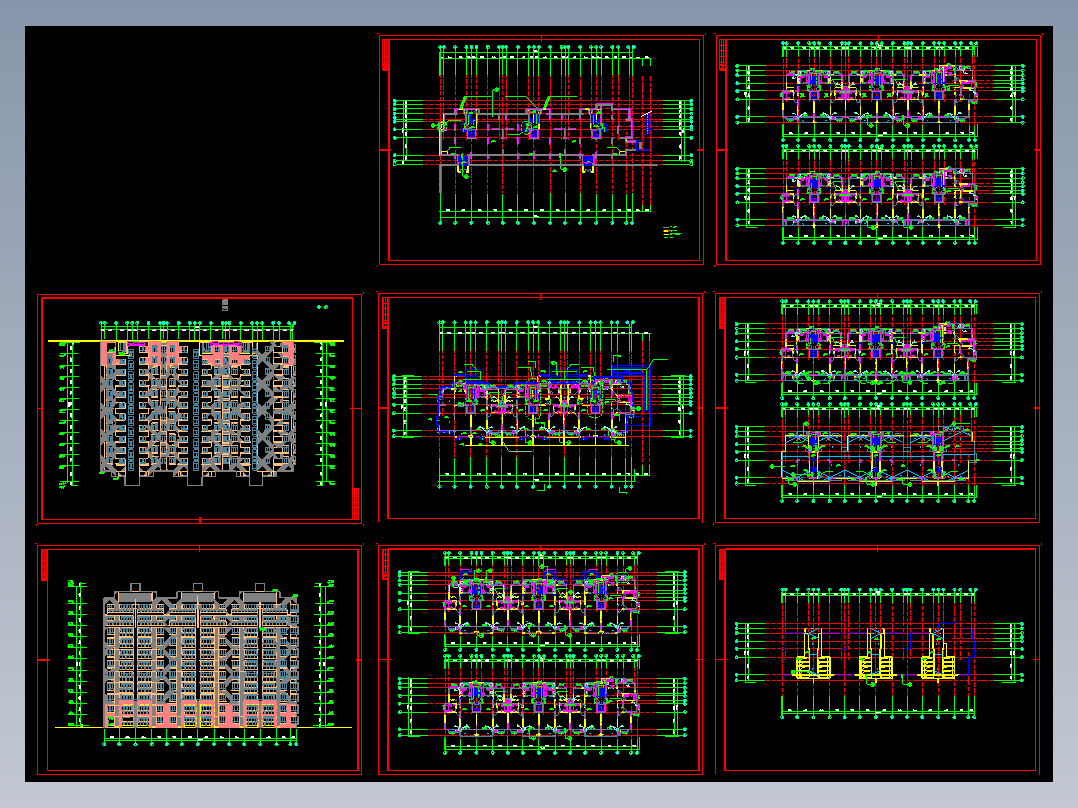
Task: Select the single floor plan with blue outline walls
Action: [541, 408]
